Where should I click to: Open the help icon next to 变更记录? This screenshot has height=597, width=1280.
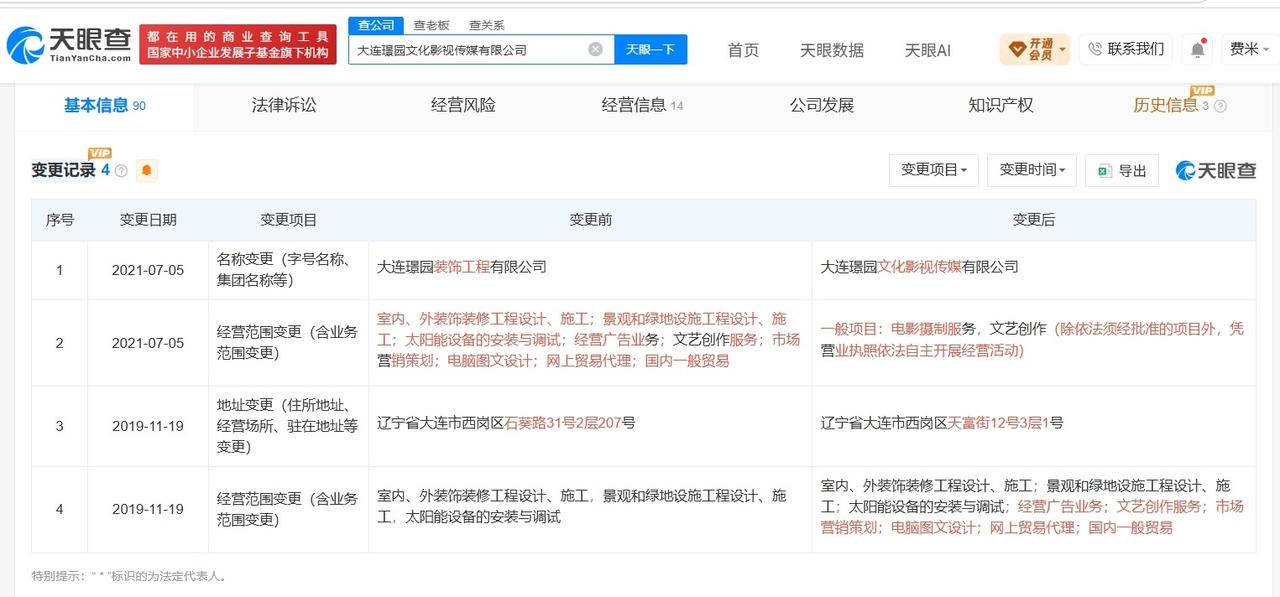pos(121,171)
